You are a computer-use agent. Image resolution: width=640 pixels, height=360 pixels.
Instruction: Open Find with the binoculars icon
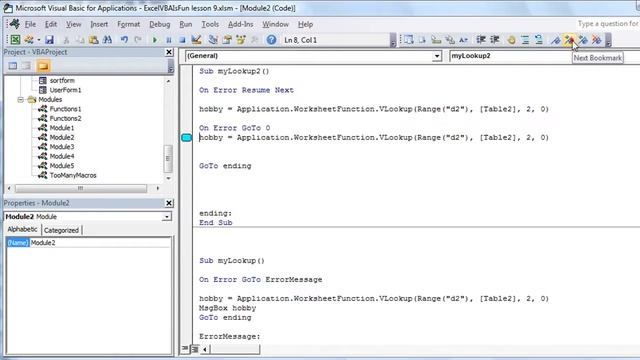[107, 40]
